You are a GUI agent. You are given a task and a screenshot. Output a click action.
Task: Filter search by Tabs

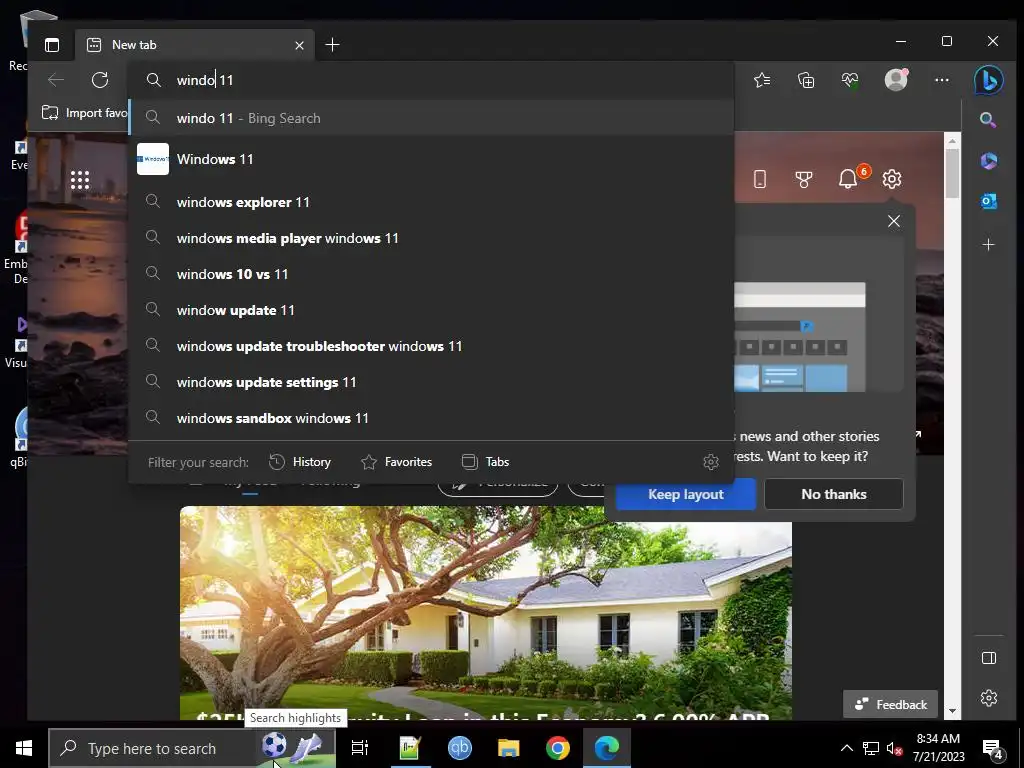pos(485,462)
